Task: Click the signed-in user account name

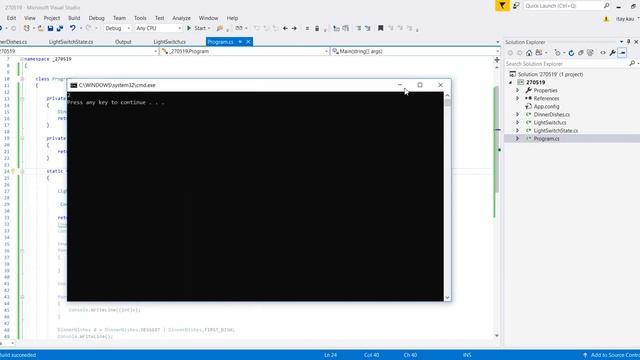Action: pyautogui.click(x=625, y=19)
